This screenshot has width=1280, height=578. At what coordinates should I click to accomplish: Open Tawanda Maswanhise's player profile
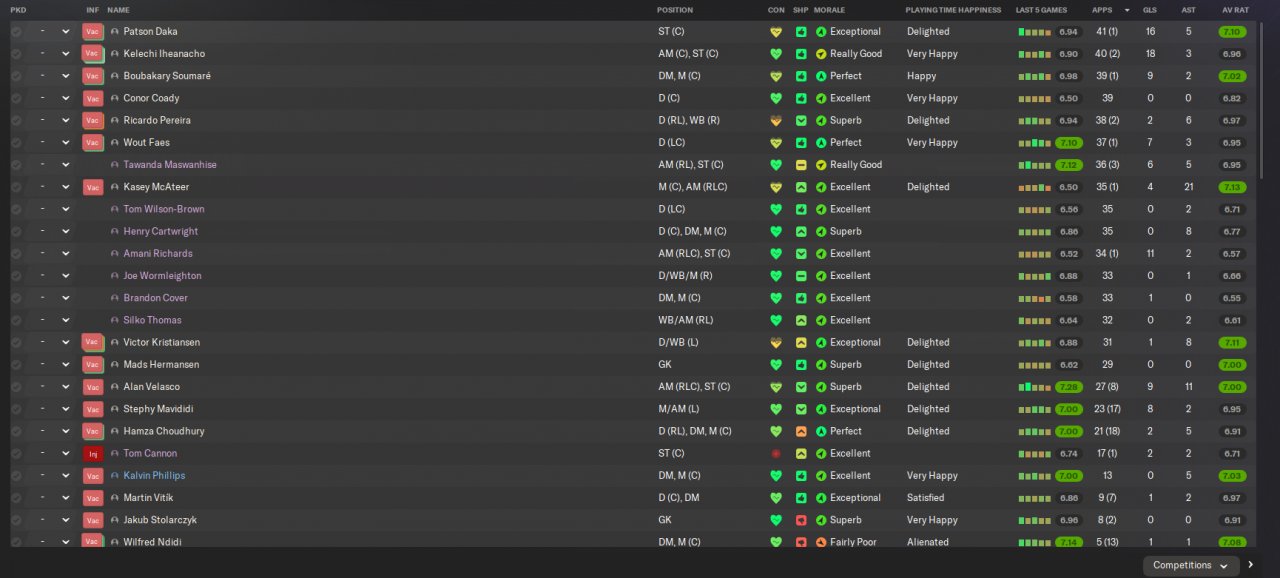pyautogui.click(x=169, y=165)
